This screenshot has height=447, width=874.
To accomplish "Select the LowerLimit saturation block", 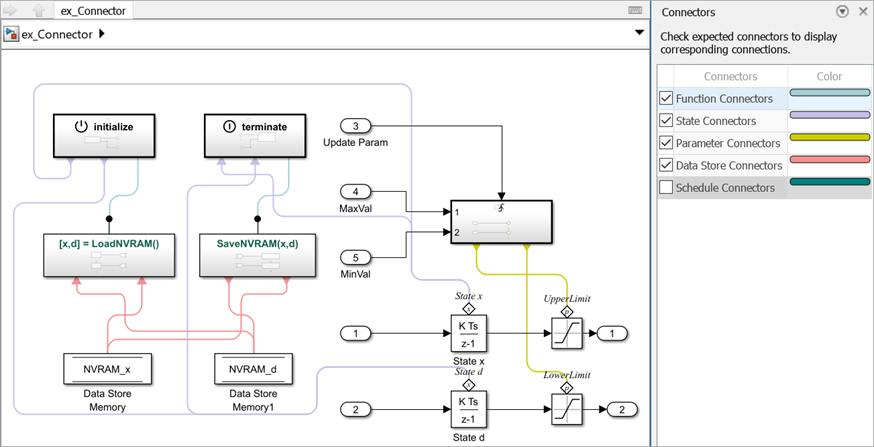I will [565, 409].
